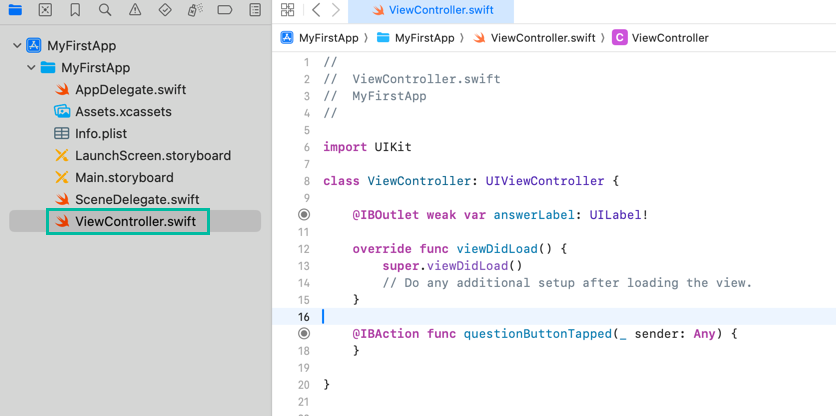Go forward in editor history
Viewport: 836px width, 416px height.
[x=335, y=10]
